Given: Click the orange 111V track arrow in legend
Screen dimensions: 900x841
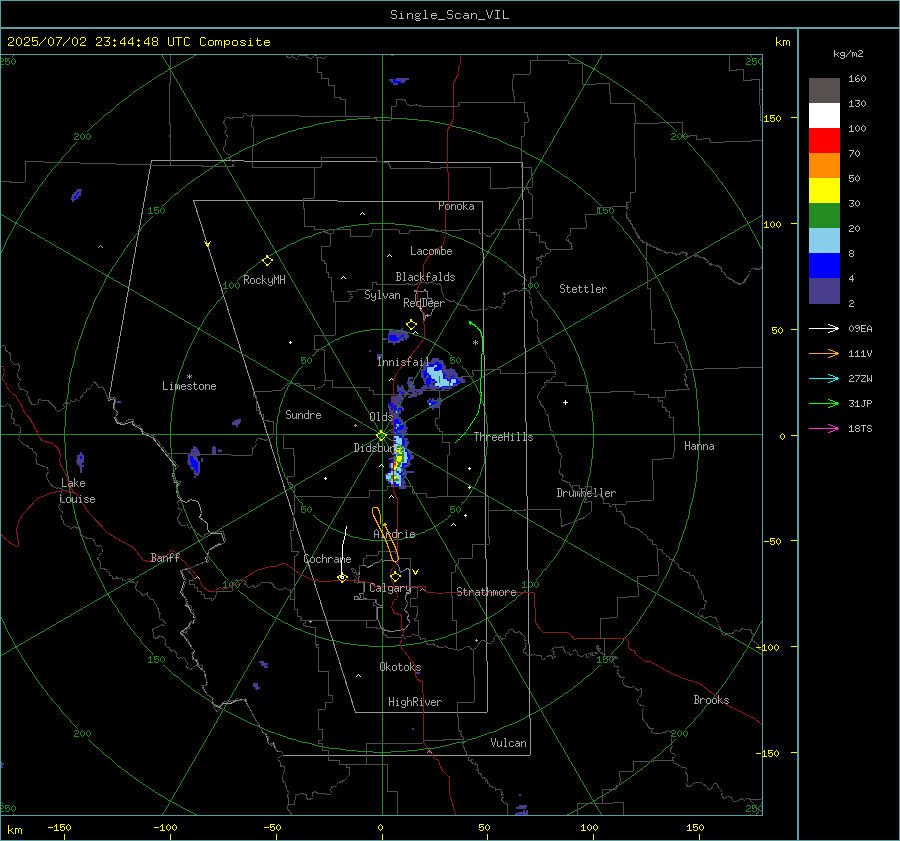Looking at the screenshot, I should click(x=824, y=354).
